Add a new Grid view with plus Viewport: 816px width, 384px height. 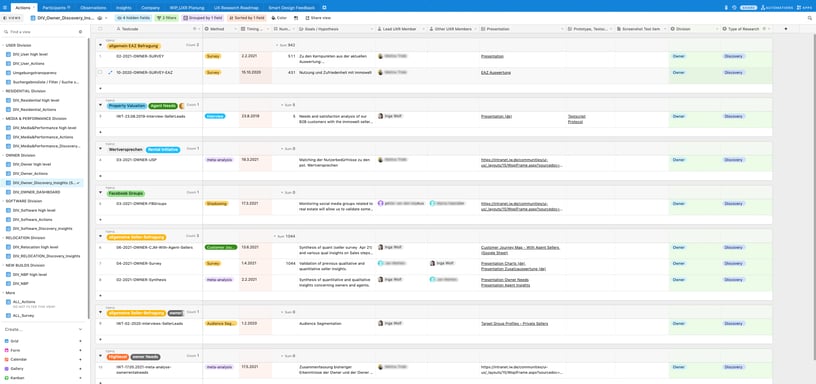80,341
